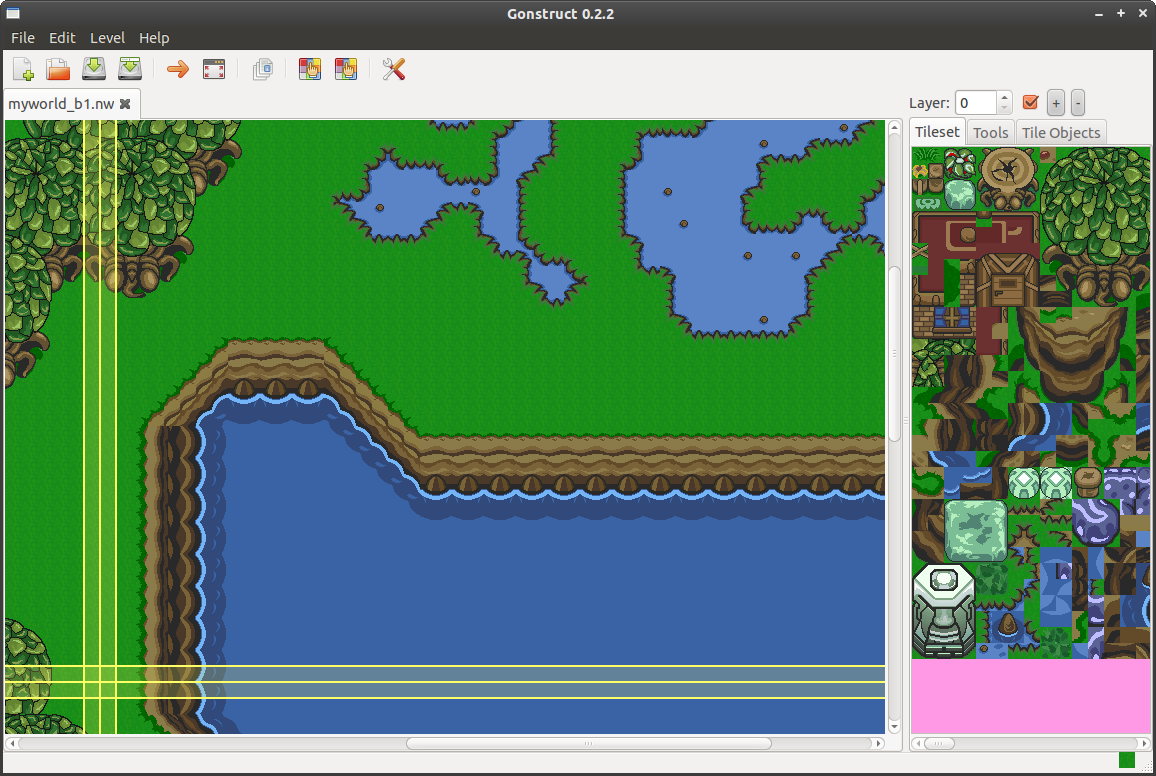1156x776 pixels.
Task: Save the current level
Action: (x=94, y=69)
